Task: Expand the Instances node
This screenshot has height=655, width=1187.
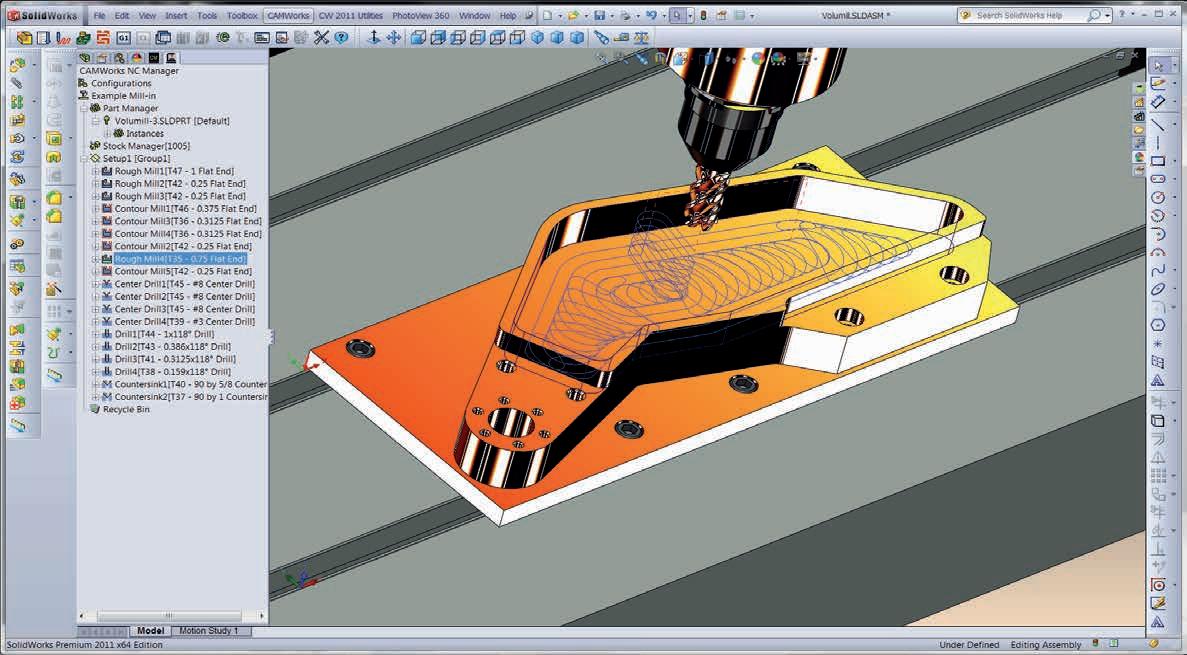Action: tap(107, 133)
